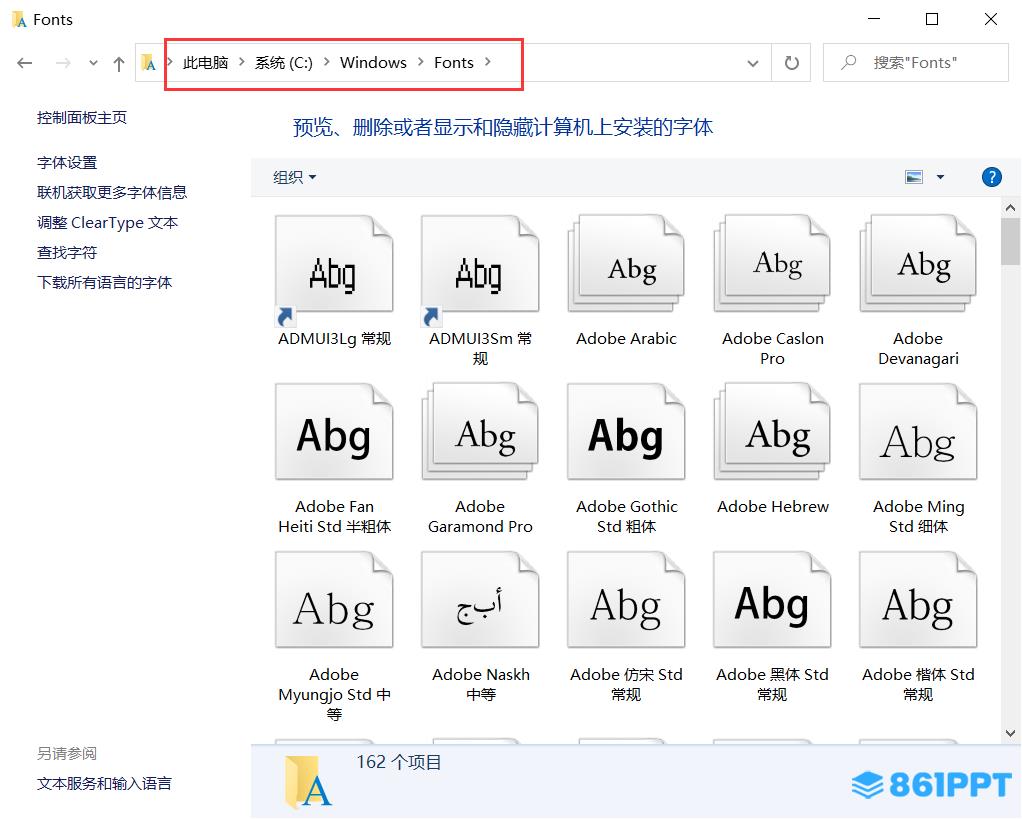Select the Adobe Hebrew font icon
1022x819 pixels.
(772, 431)
